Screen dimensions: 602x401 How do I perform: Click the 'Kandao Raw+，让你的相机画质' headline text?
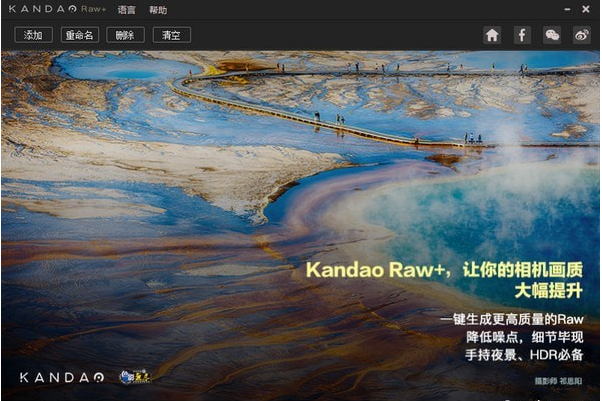pyautogui.click(x=444, y=269)
